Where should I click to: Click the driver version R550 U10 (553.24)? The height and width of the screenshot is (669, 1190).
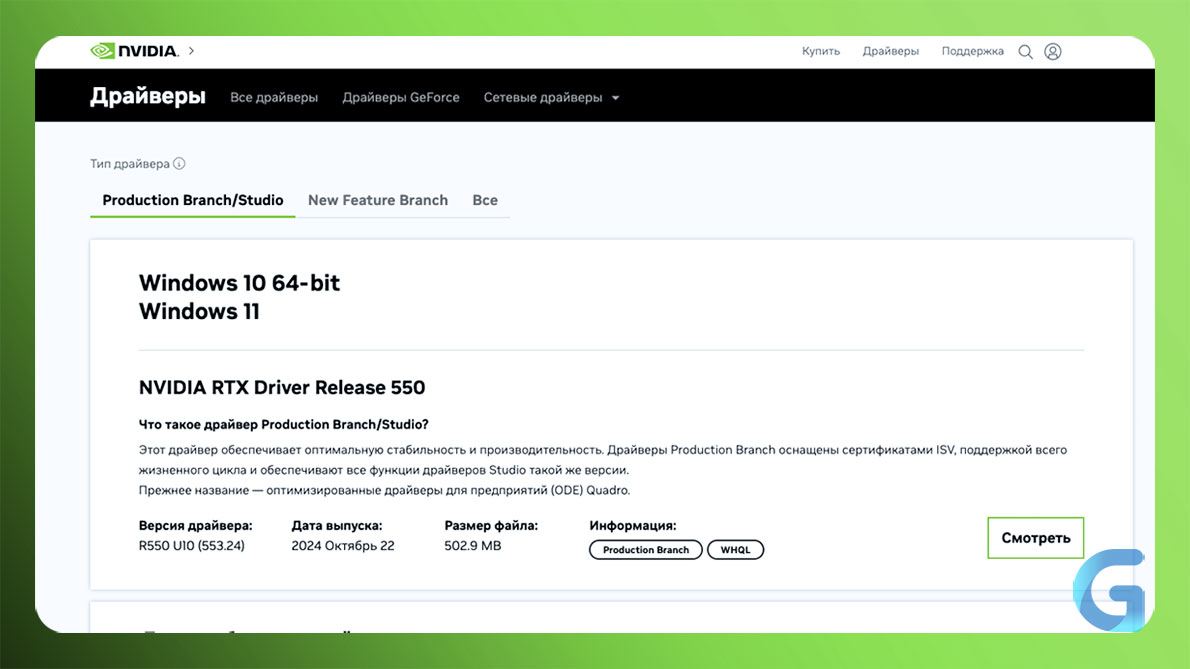191,545
